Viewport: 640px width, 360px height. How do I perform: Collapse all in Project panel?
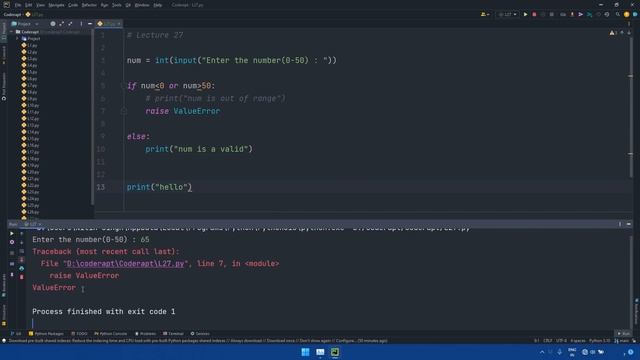70,24
